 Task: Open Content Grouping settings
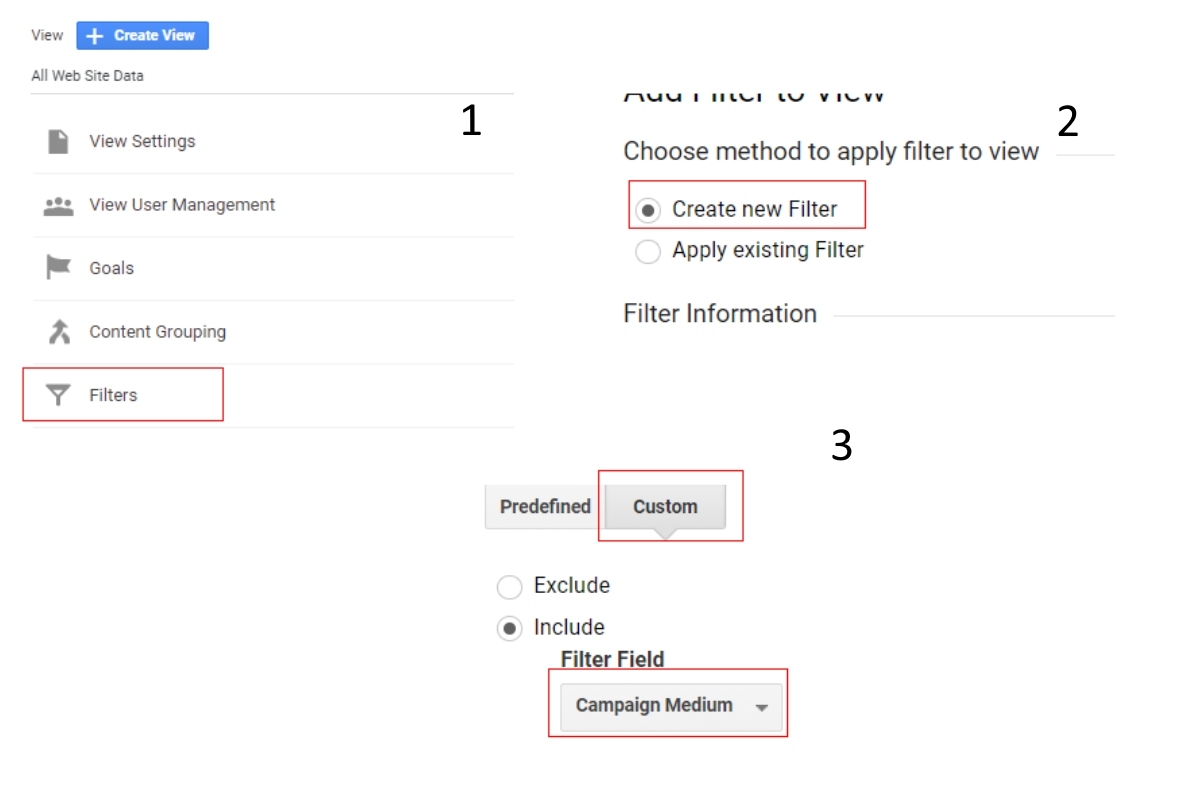157,332
